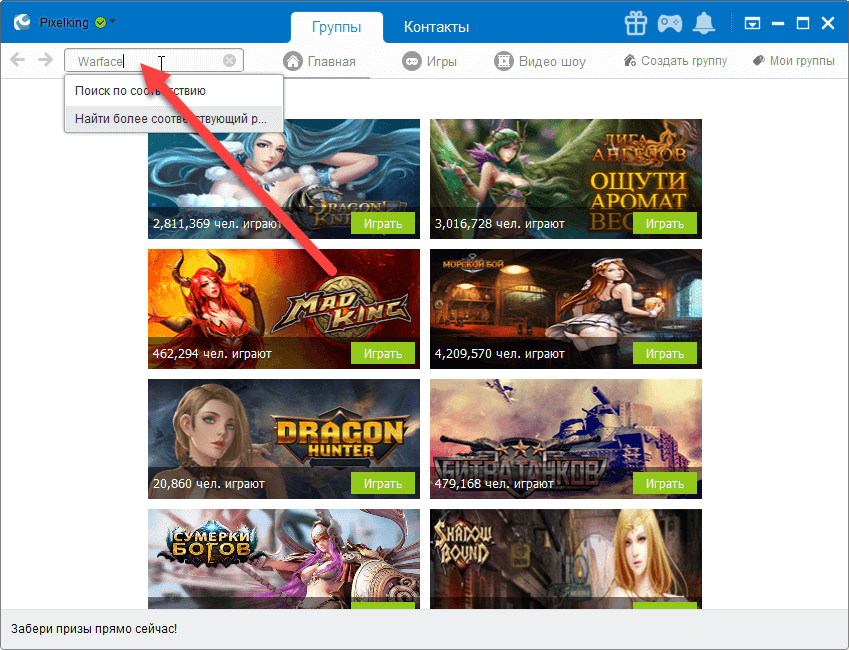The height and width of the screenshot is (650, 849).
Task: Open the Dragon Knight game thumbnail
Action: (284, 179)
